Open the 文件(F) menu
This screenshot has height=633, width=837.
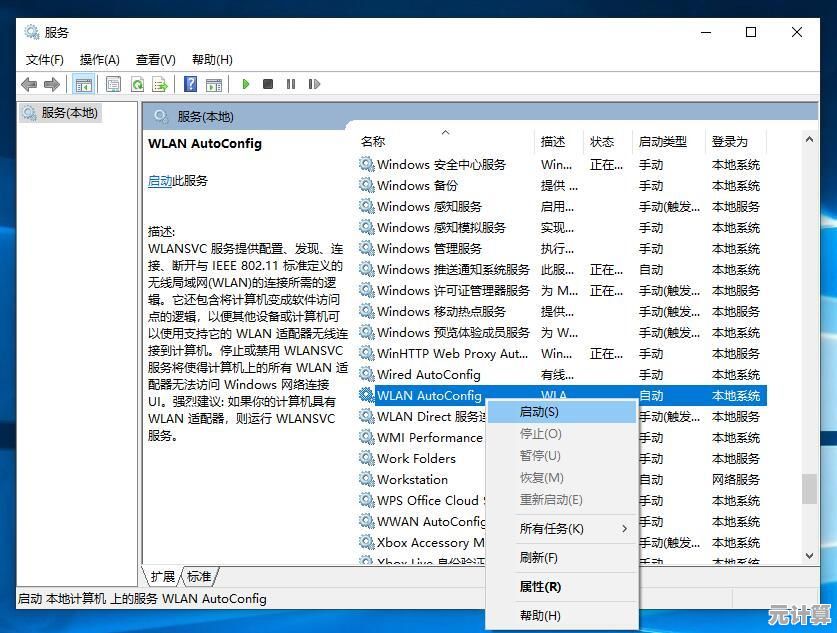[45, 59]
